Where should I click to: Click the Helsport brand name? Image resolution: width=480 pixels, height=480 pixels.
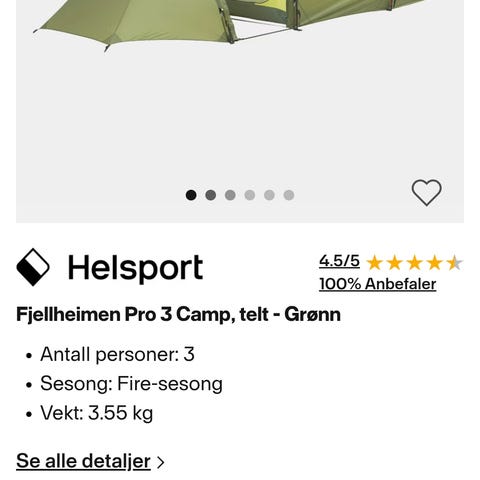pyautogui.click(x=135, y=268)
